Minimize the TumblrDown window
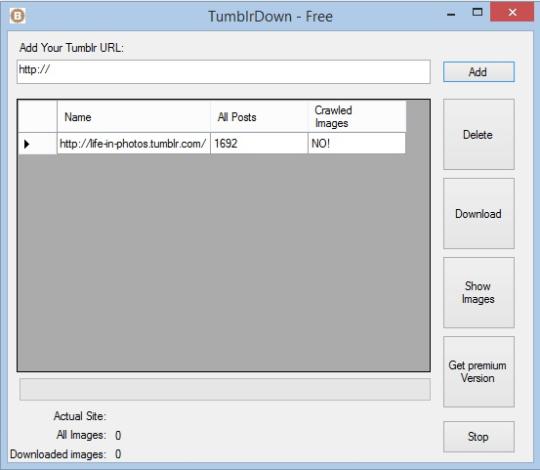This screenshot has height=470, width=540. pyautogui.click(x=451, y=14)
